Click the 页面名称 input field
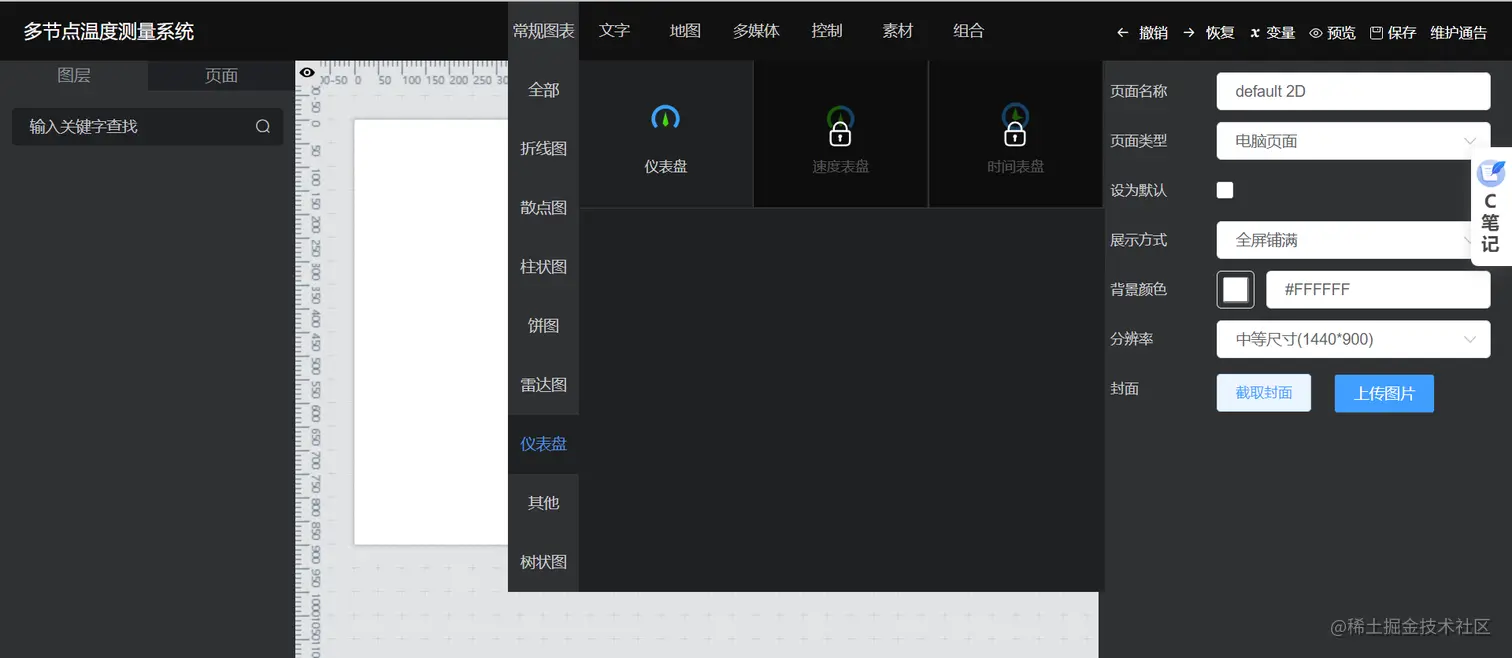 click(1354, 91)
